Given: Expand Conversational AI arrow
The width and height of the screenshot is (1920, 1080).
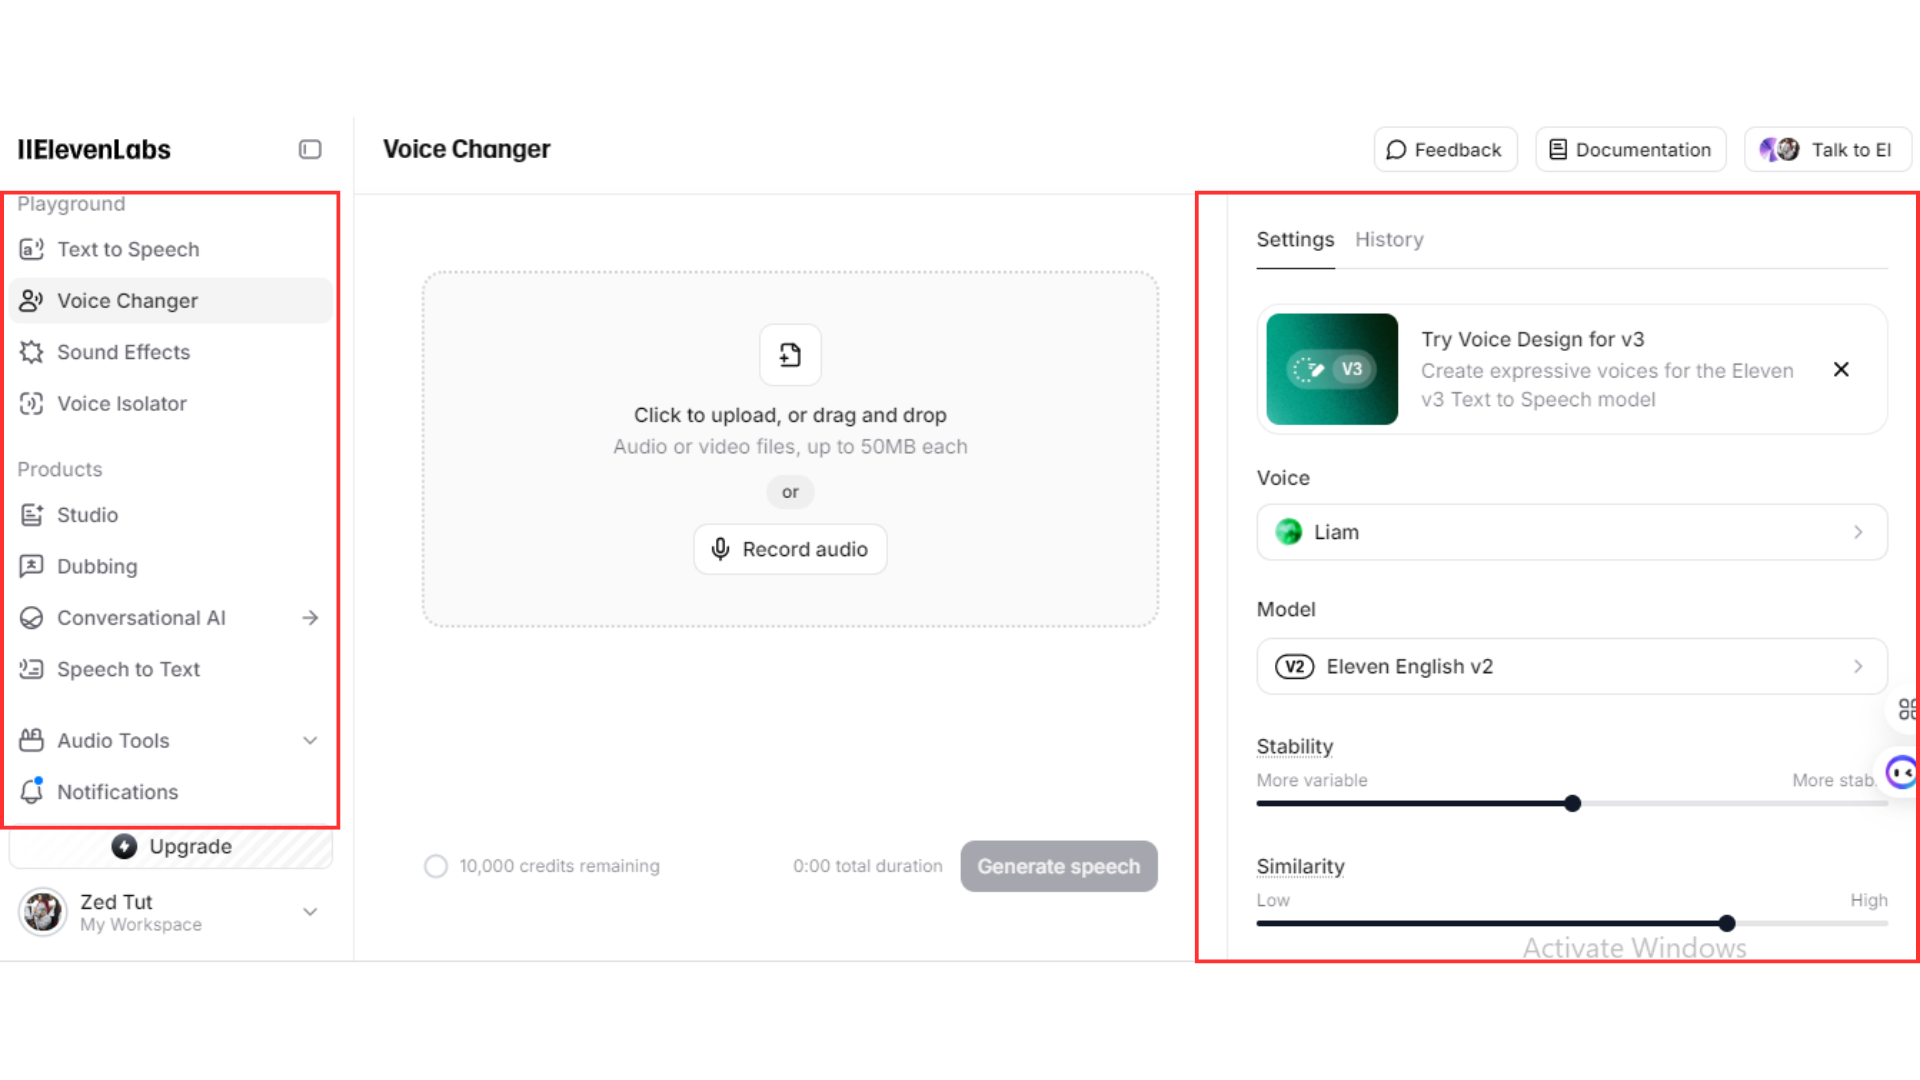Looking at the screenshot, I should tap(310, 618).
